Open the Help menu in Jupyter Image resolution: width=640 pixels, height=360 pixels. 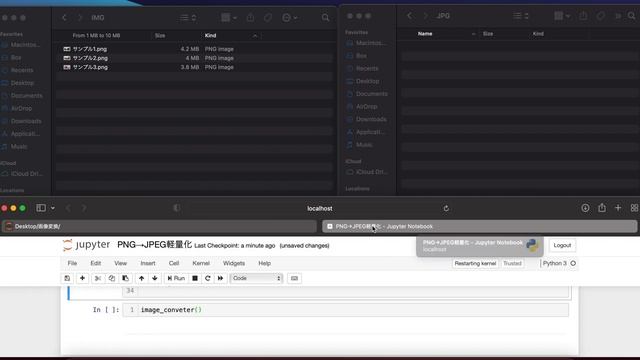(x=264, y=263)
